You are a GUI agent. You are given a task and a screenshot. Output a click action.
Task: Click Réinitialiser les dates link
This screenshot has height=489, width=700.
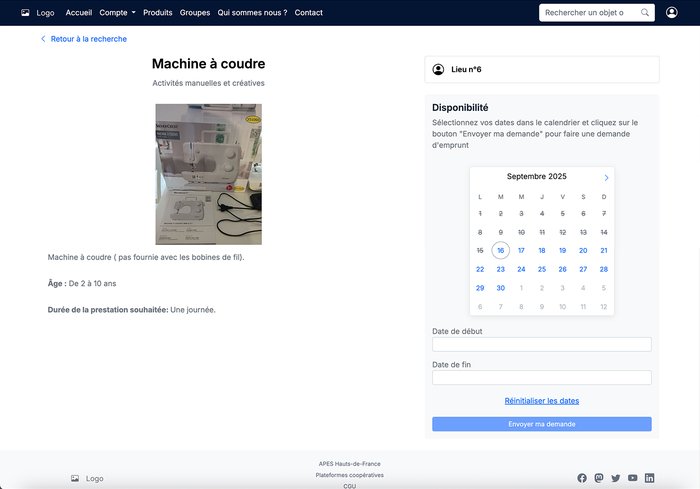[542, 401]
